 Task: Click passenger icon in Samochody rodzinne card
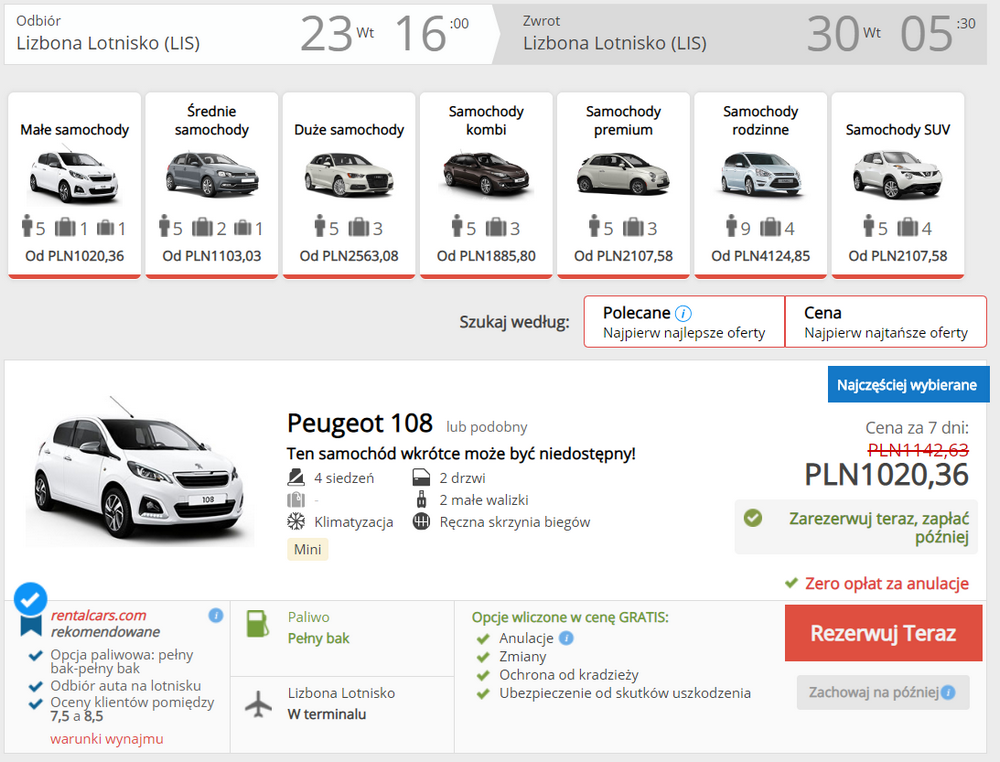click(x=731, y=226)
